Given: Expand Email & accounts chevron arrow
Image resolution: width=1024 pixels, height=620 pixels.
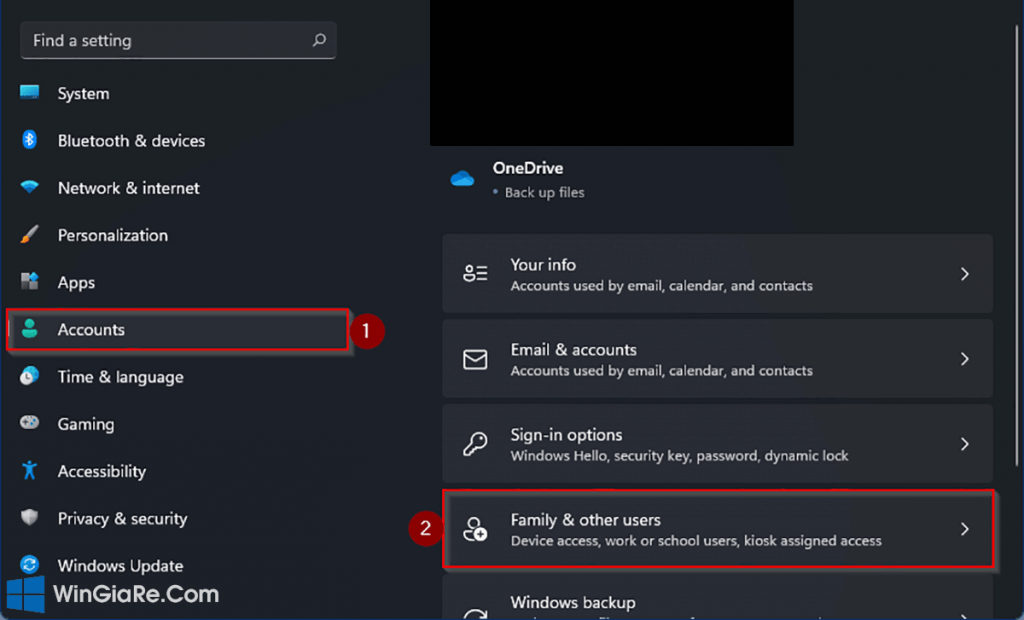Looking at the screenshot, I should coord(964,359).
